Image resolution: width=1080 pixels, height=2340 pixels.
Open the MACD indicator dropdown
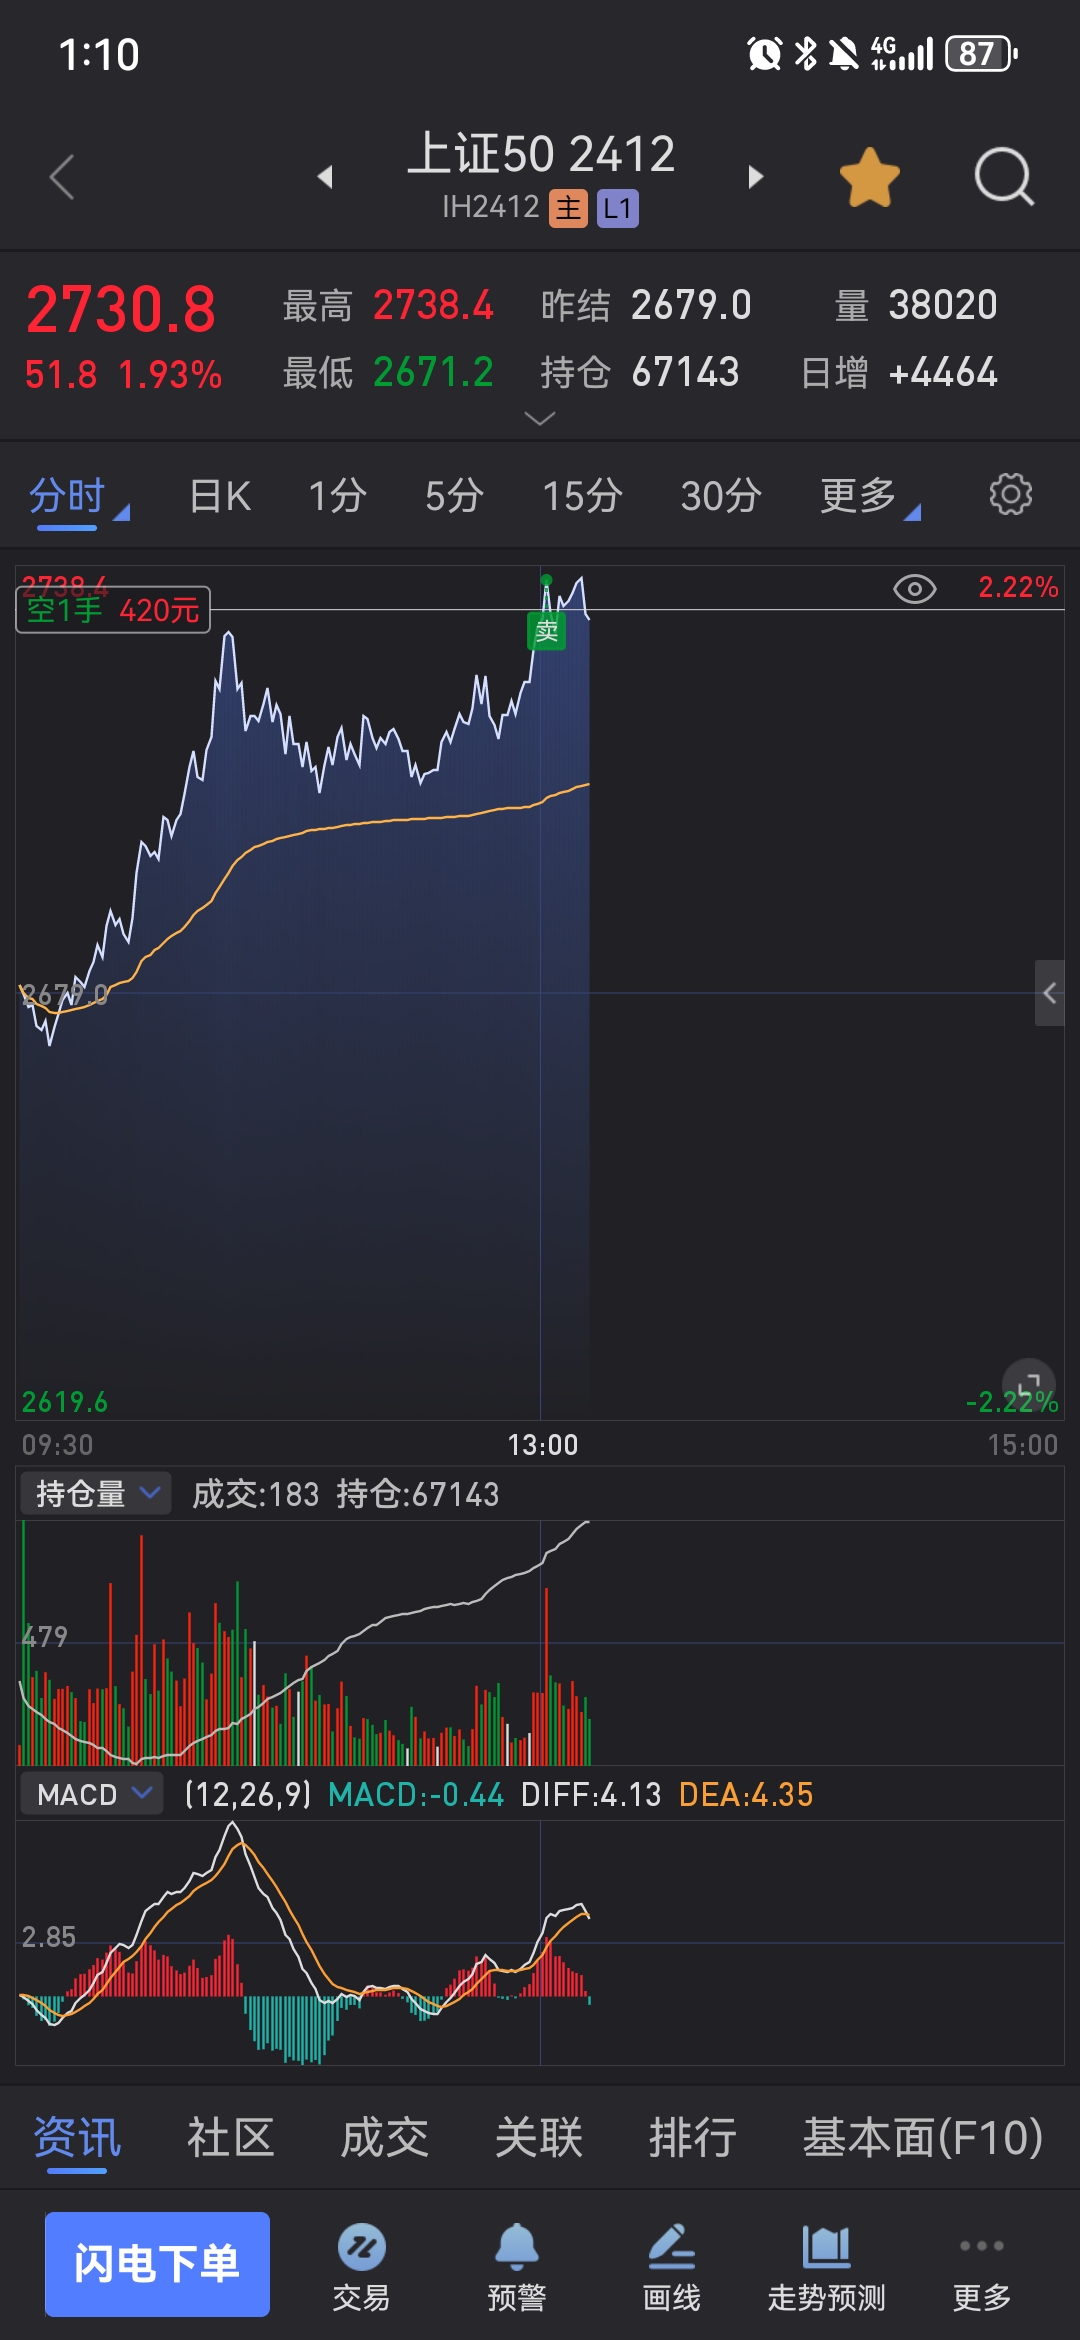click(x=92, y=1794)
